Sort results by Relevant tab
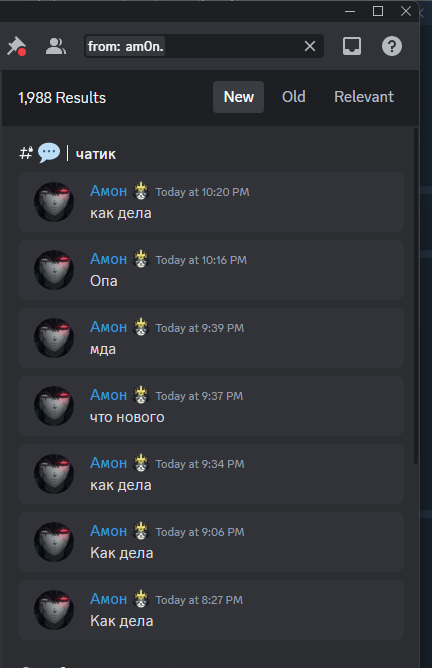 tap(364, 97)
